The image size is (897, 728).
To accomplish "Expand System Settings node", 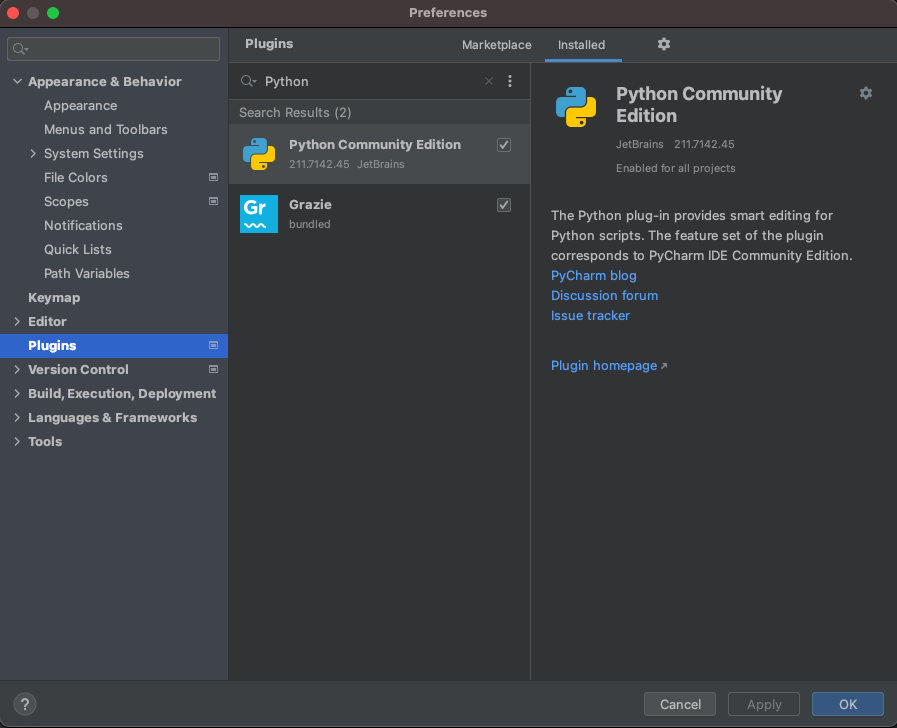I will (x=33, y=153).
